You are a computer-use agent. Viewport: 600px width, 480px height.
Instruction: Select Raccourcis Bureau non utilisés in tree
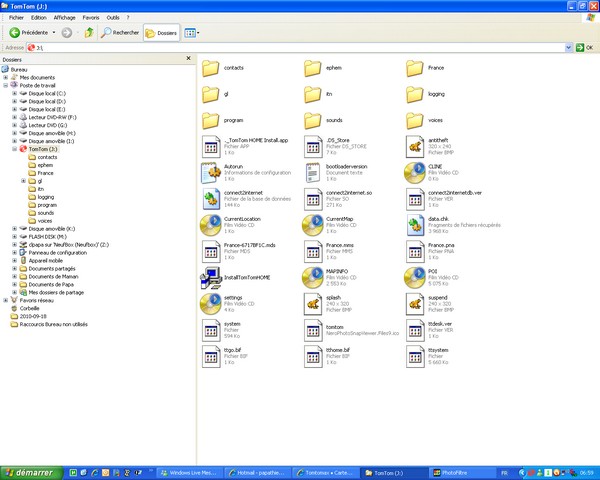[x=54, y=324]
